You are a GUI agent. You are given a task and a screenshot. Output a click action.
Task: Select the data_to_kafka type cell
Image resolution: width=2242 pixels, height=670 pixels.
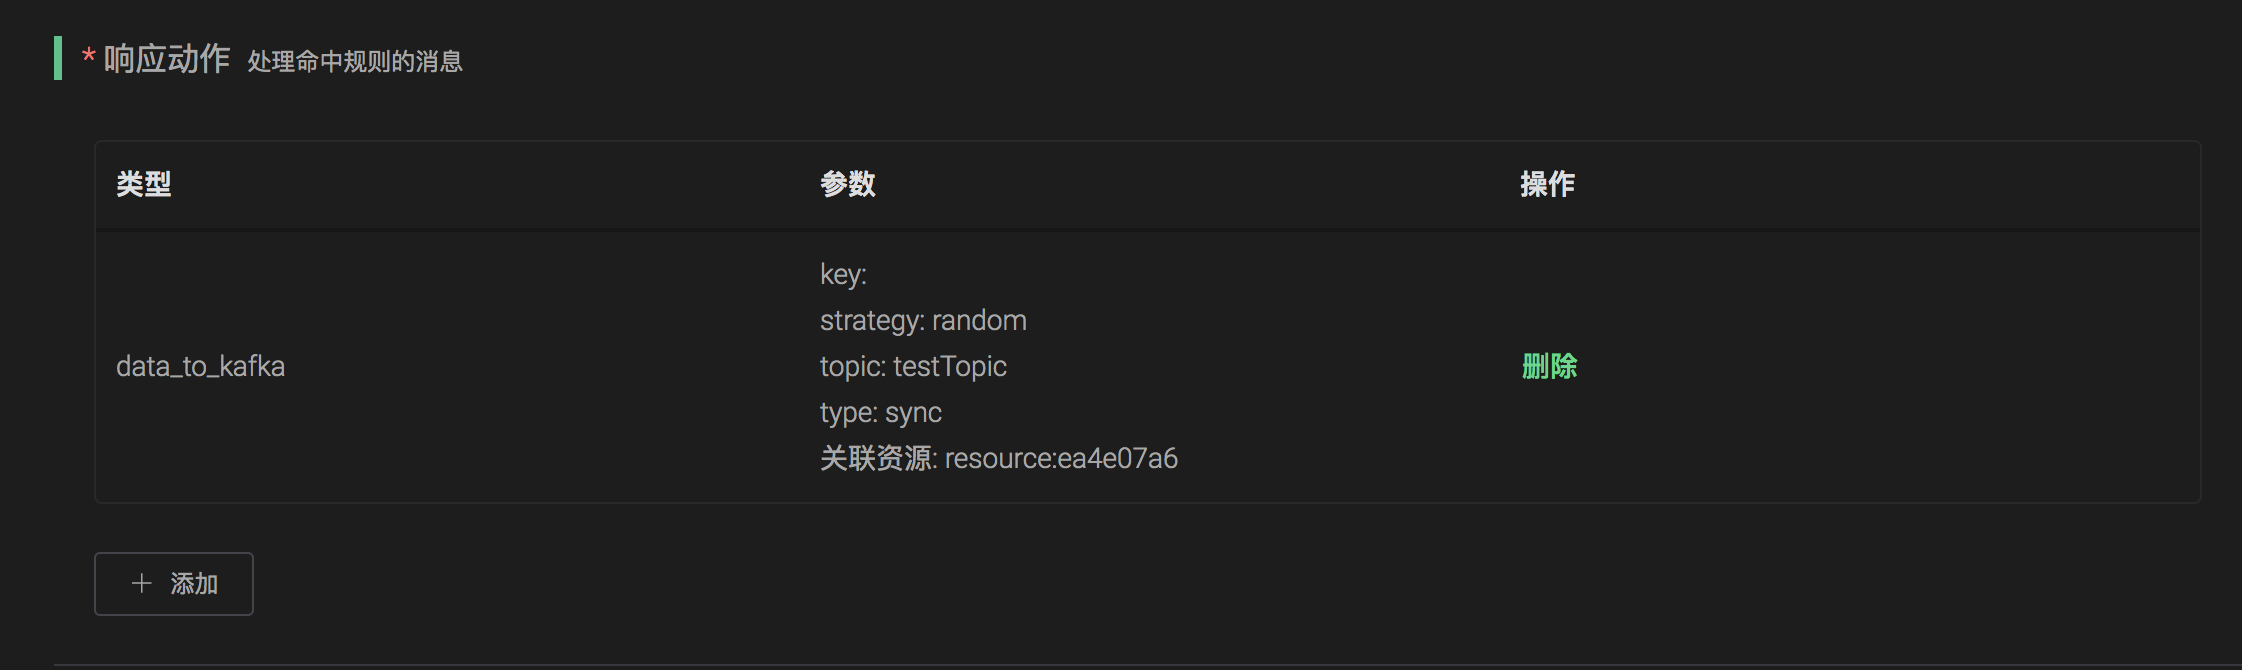click(200, 367)
